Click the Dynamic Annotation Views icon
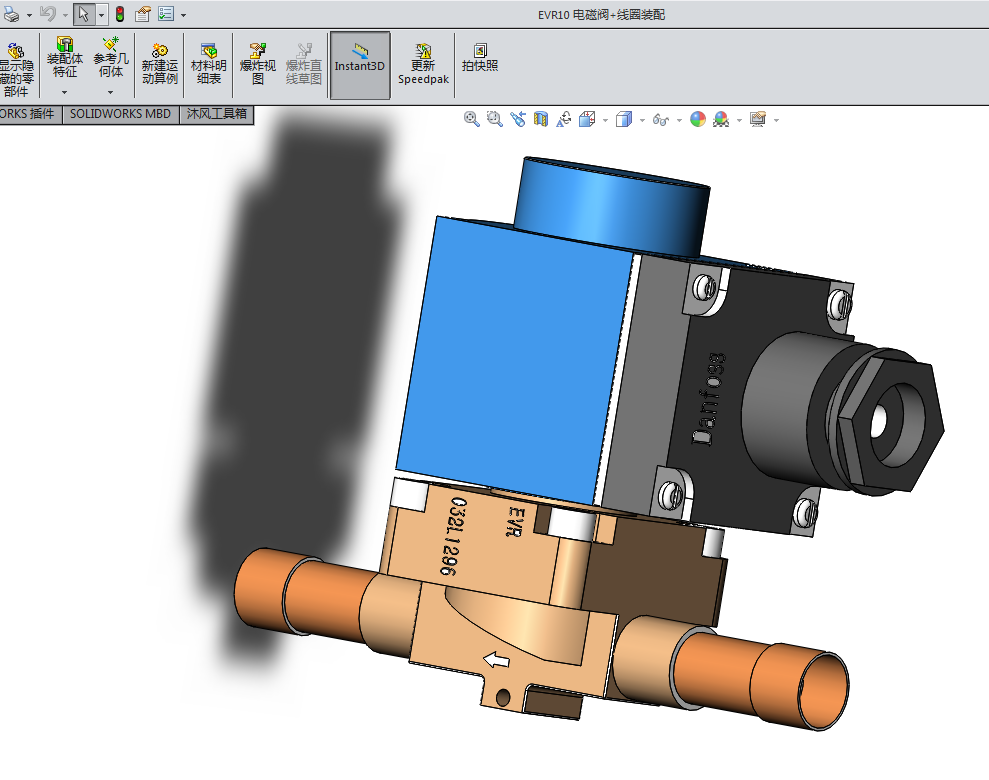 [x=564, y=119]
